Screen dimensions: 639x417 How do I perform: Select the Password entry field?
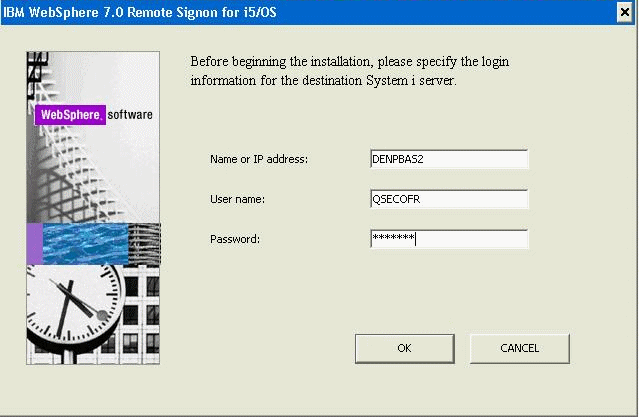click(x=448, y=239)
